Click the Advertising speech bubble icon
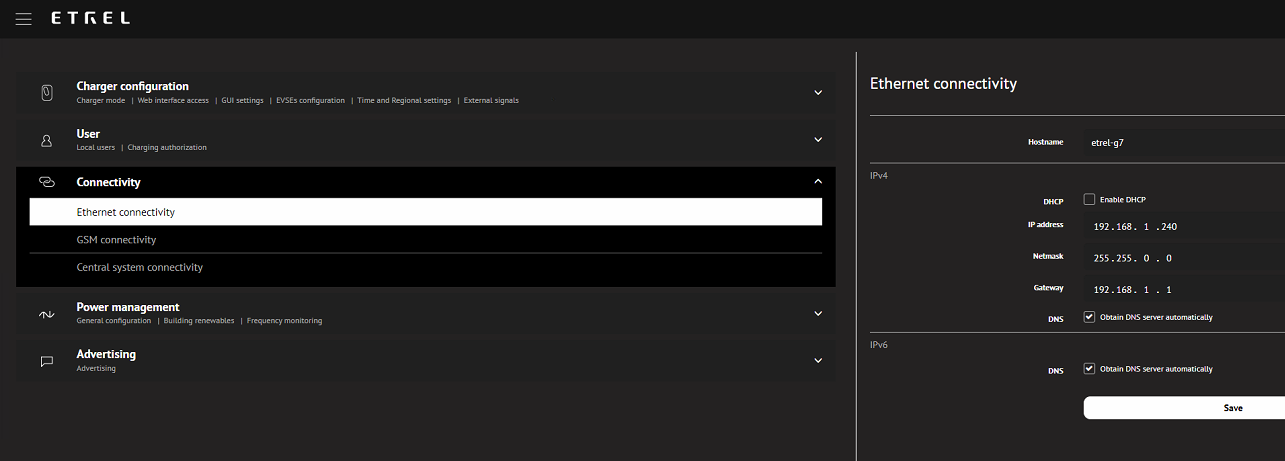The height and width of the screenshot is (461, 1285). pyautogui.click(x=46, y=361)
